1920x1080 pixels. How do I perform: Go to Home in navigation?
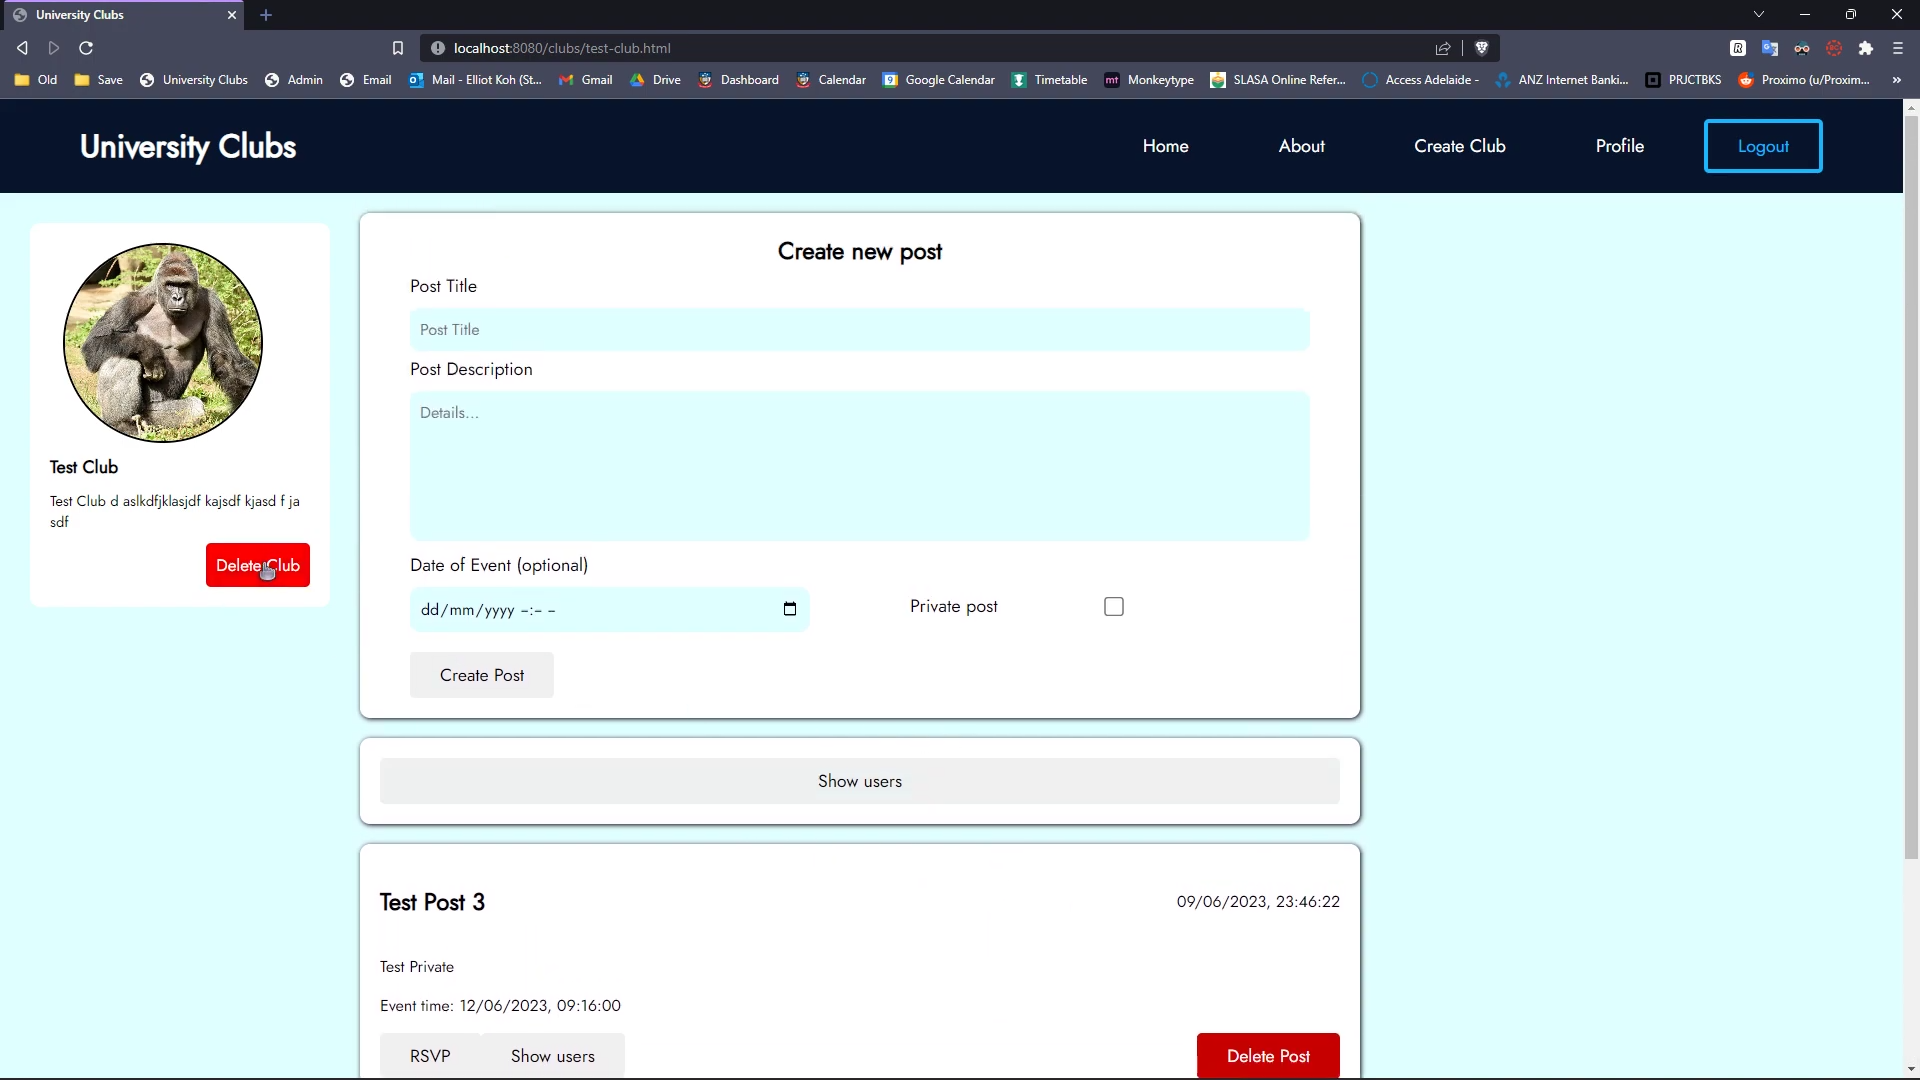click(x=1165, y=146)
